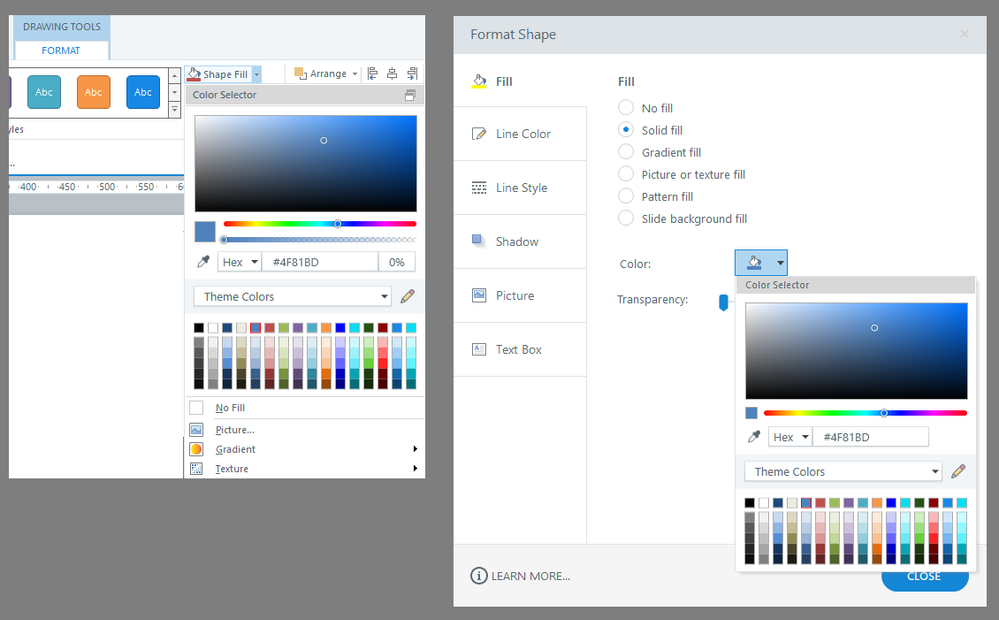The image size is (999, 620).
Task: Open the Hex color mode dropdown in the left panel
Action: [240, 262]
